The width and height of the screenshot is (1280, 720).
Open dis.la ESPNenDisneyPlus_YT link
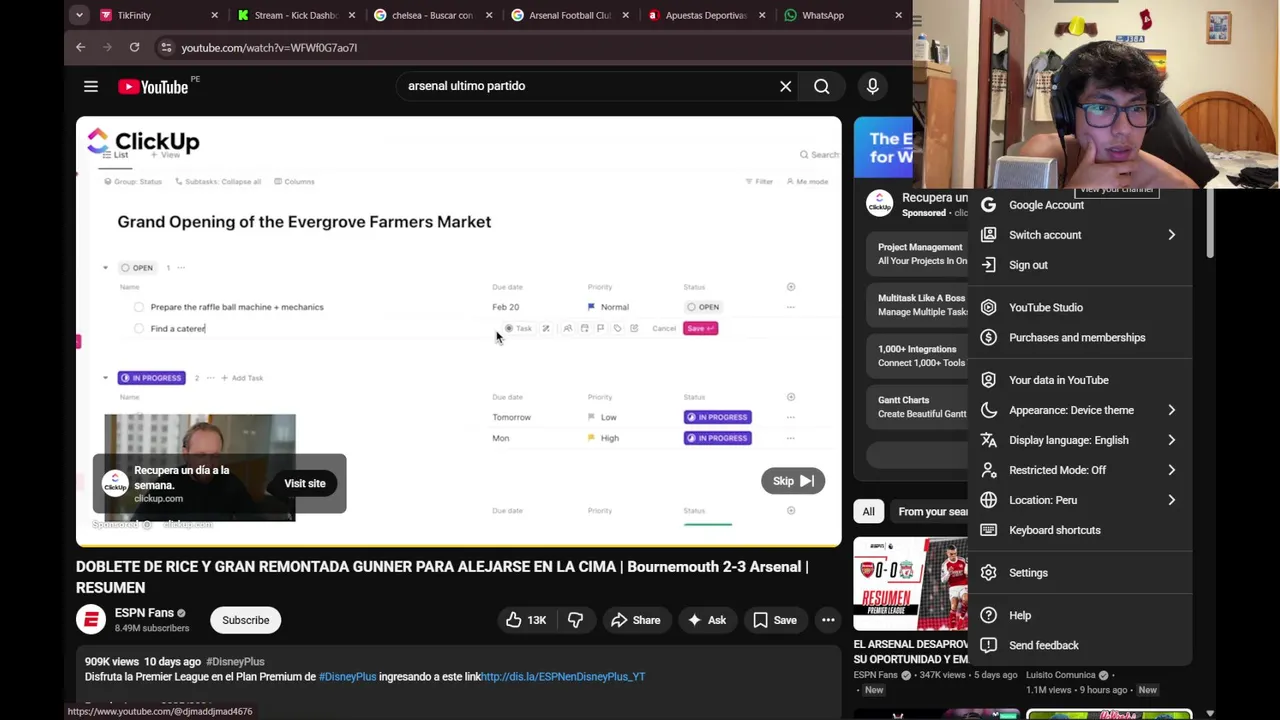click(x=563, y=677)
